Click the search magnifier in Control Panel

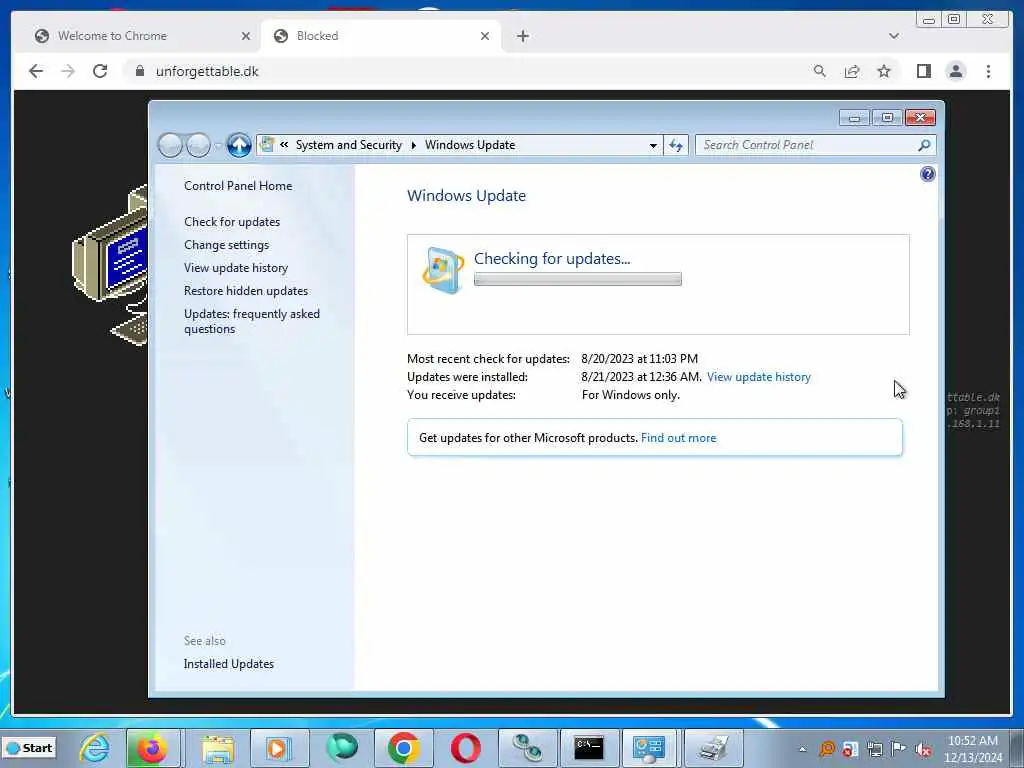[x=924, y=145]
